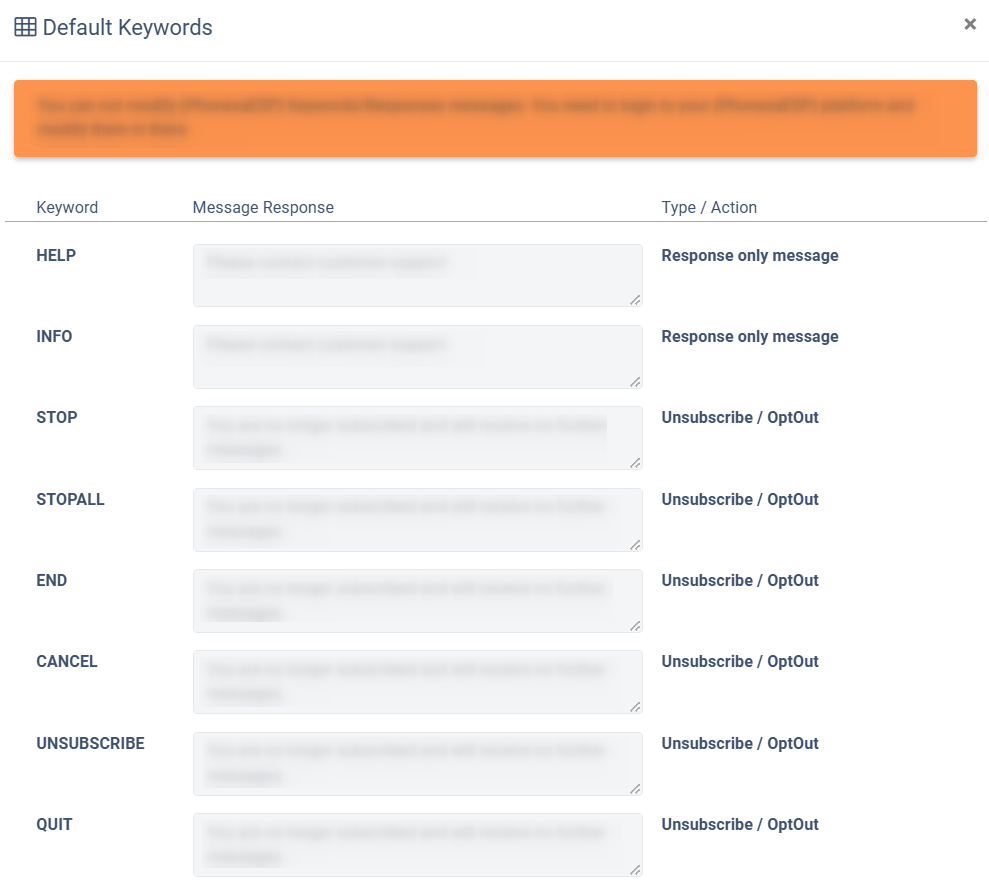Focus the QUIT response text area
Image resolution: width=989 pixels, height=884 pixels.
pyautogui.click(x=417, y=844)
